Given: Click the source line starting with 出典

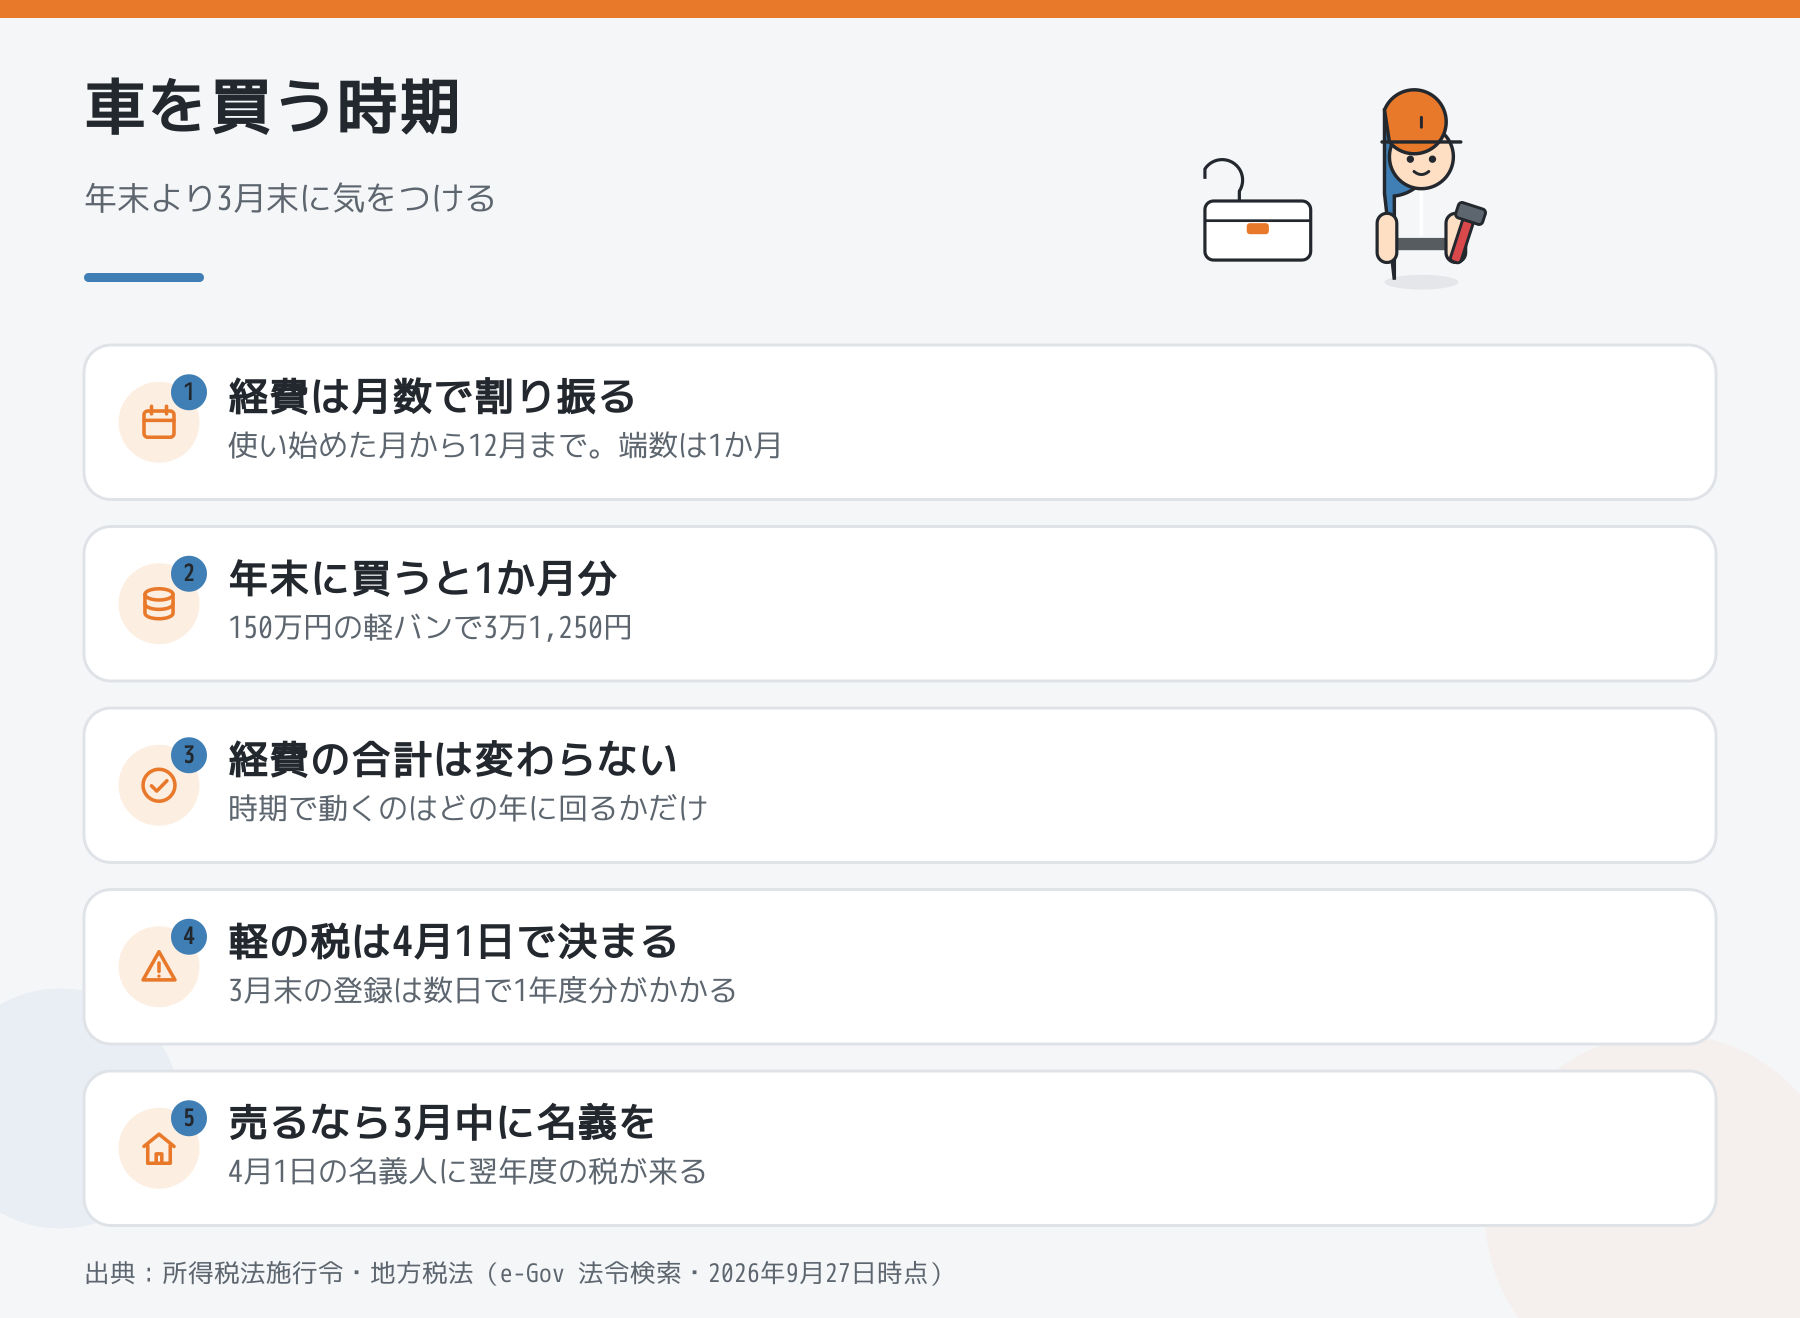Looking at the screenshot, I should click(515, 1273).
